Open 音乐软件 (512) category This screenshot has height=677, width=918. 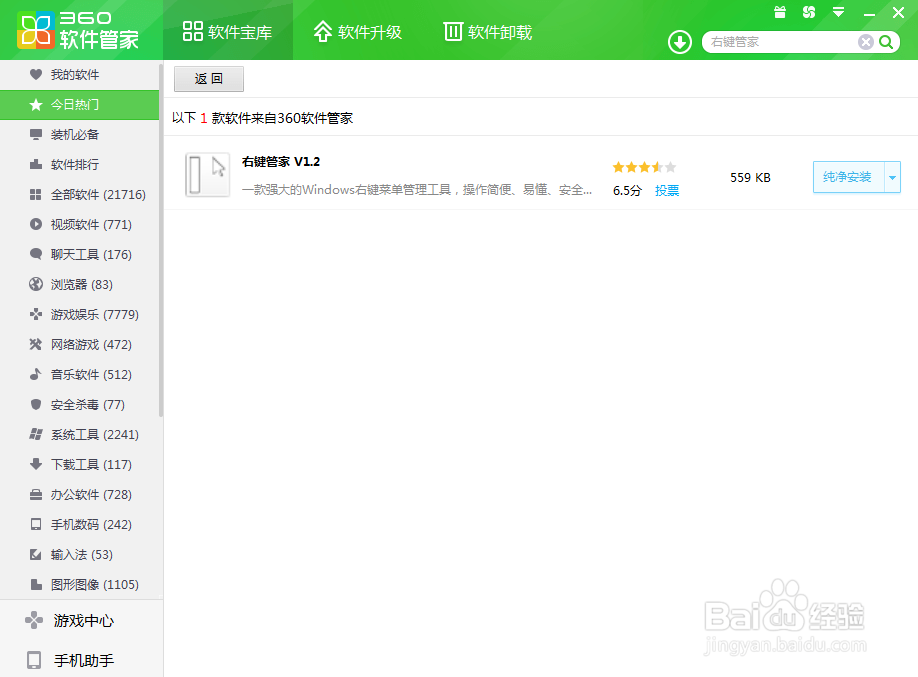coord(80,374)
